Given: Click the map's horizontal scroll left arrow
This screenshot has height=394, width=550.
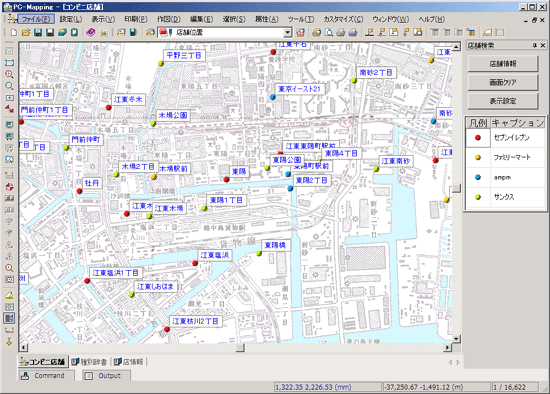Looking at the screenshot, I should (23, 347).
